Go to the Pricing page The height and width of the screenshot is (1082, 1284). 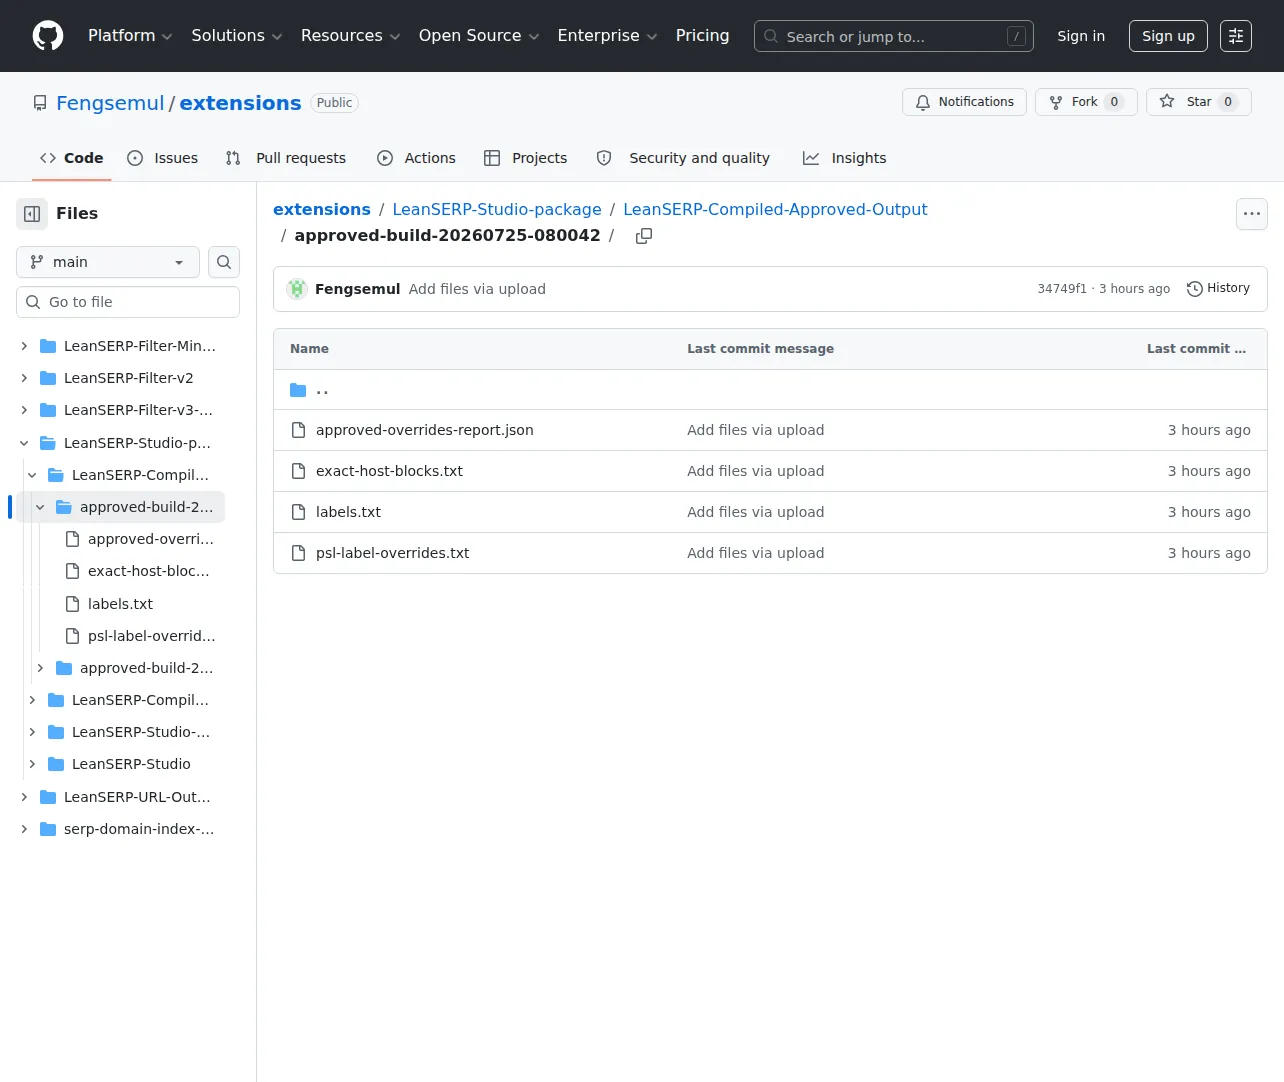point(702,36)
